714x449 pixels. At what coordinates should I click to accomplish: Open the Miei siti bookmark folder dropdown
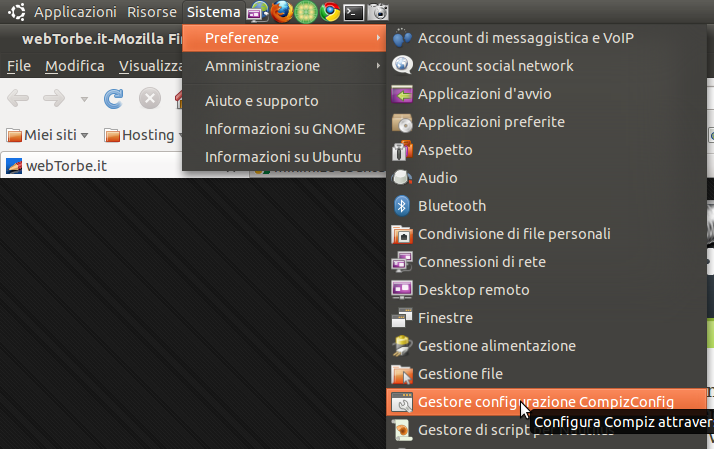47,135
